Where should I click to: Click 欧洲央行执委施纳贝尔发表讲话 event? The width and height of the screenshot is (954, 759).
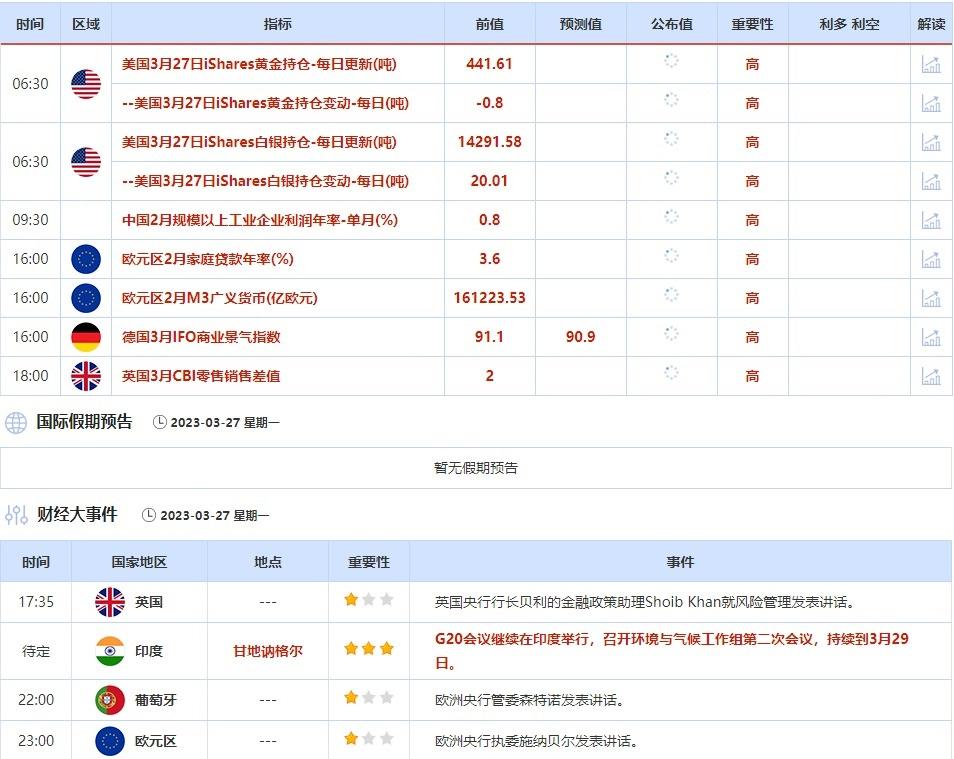pyautogui.click(x=537, y=741)
